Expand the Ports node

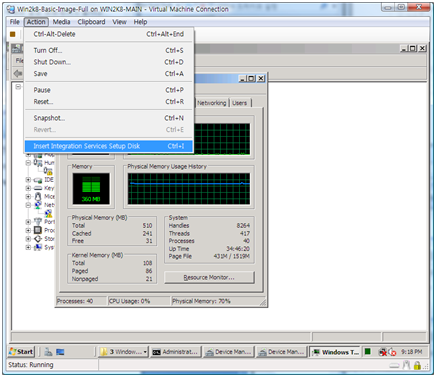(x=28, y=222)
